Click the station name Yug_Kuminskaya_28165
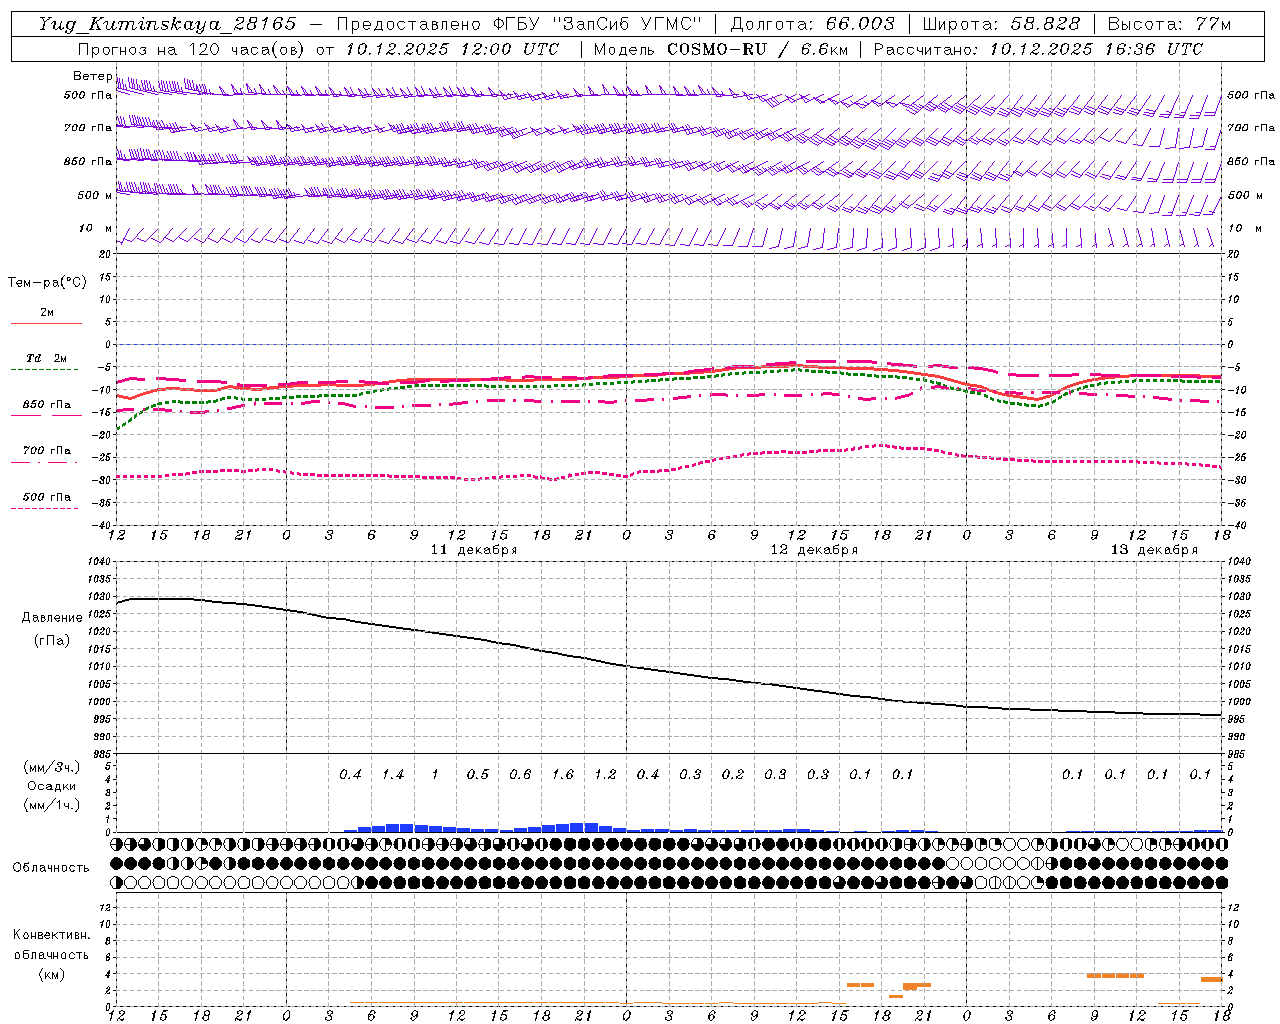Image resolution: width=1280 pixels, height=1024 pixels. pyautogui.click(x=168, y=24)
